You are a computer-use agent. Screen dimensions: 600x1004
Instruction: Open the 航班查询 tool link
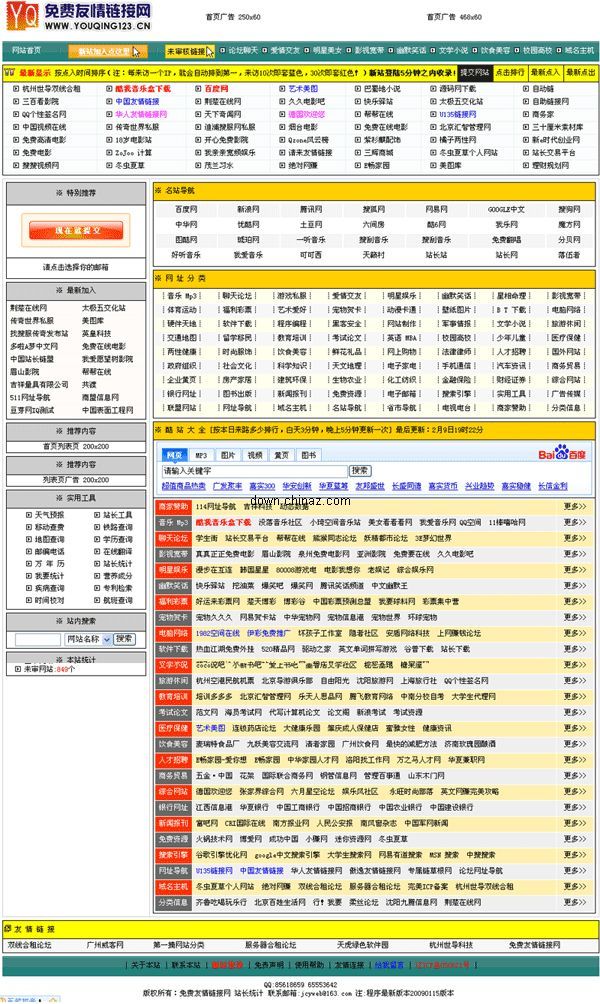tap(117, 600)
